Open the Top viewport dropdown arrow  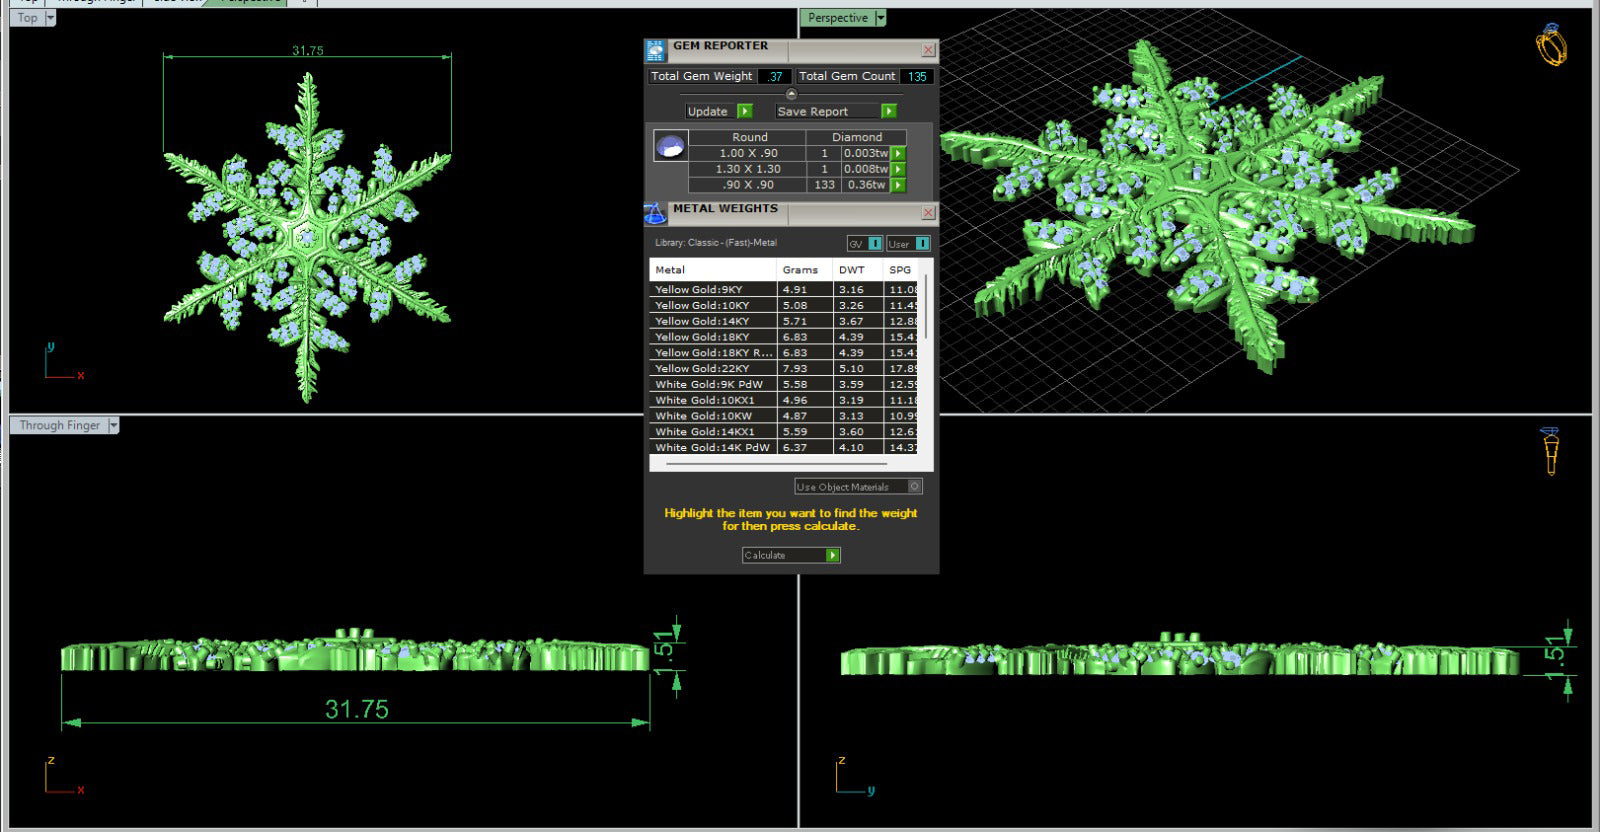pos(51,17)
